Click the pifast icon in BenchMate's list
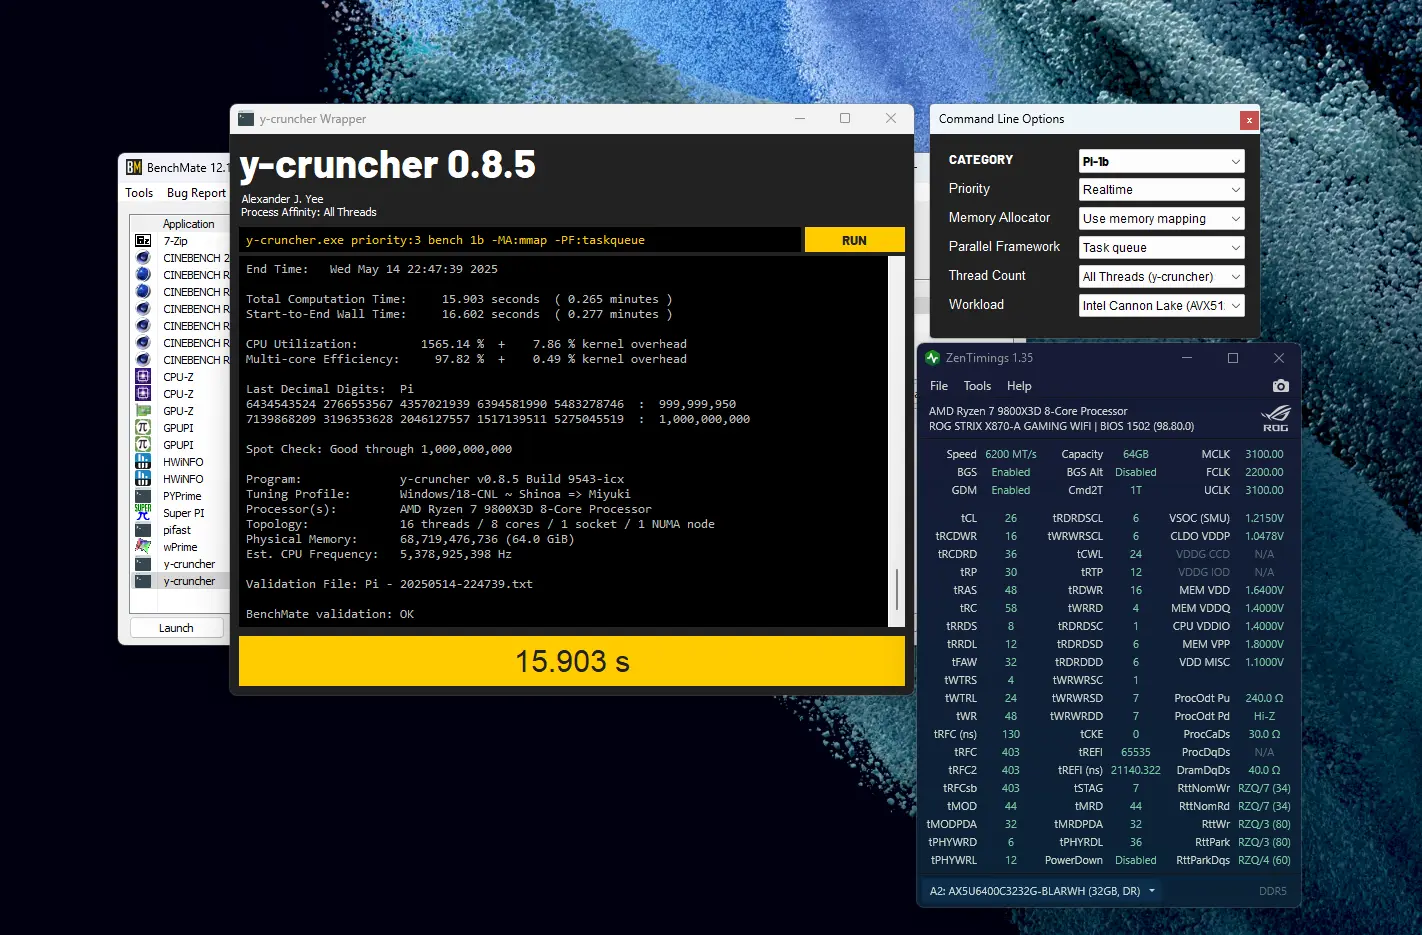The height and width of the screenshot is (935, 1422). point(143,530)
